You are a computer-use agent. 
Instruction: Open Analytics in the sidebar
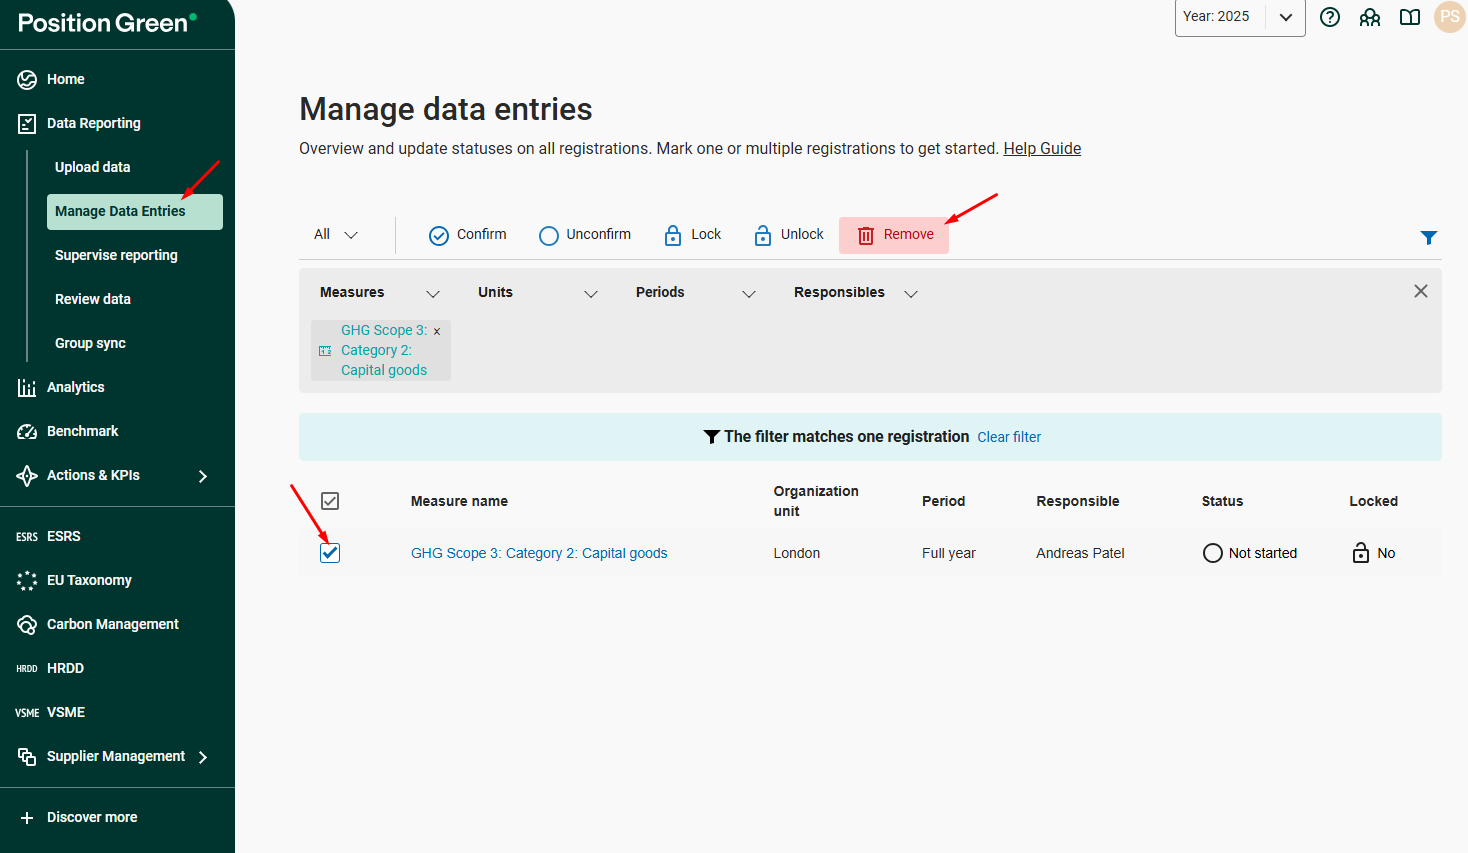coord(75,387)
